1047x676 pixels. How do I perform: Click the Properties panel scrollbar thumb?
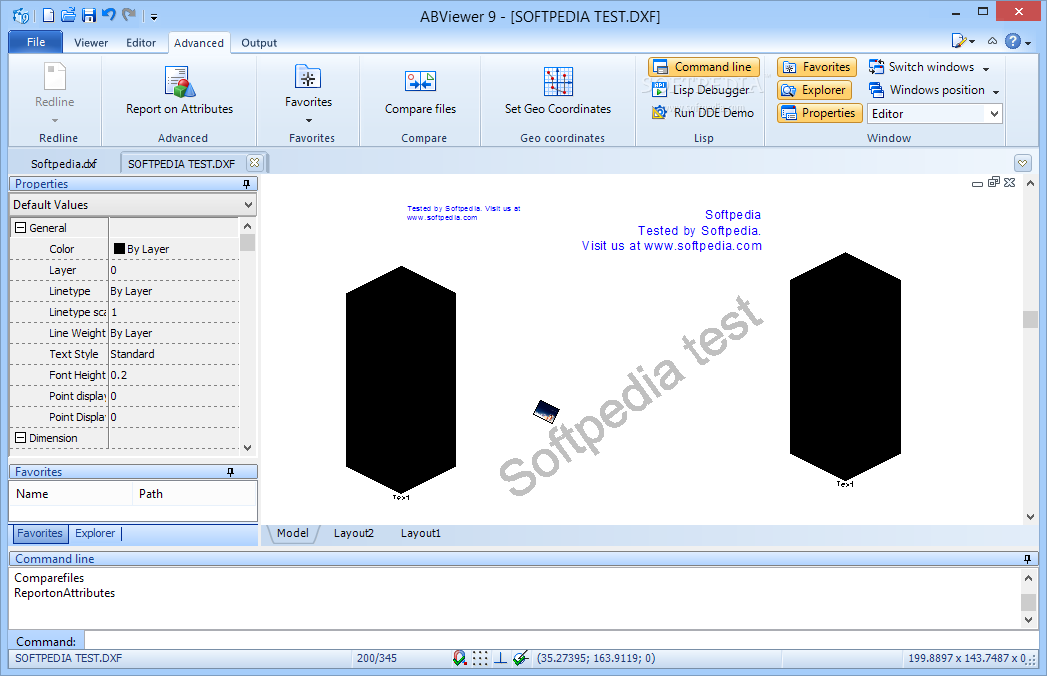pos(247,242)
